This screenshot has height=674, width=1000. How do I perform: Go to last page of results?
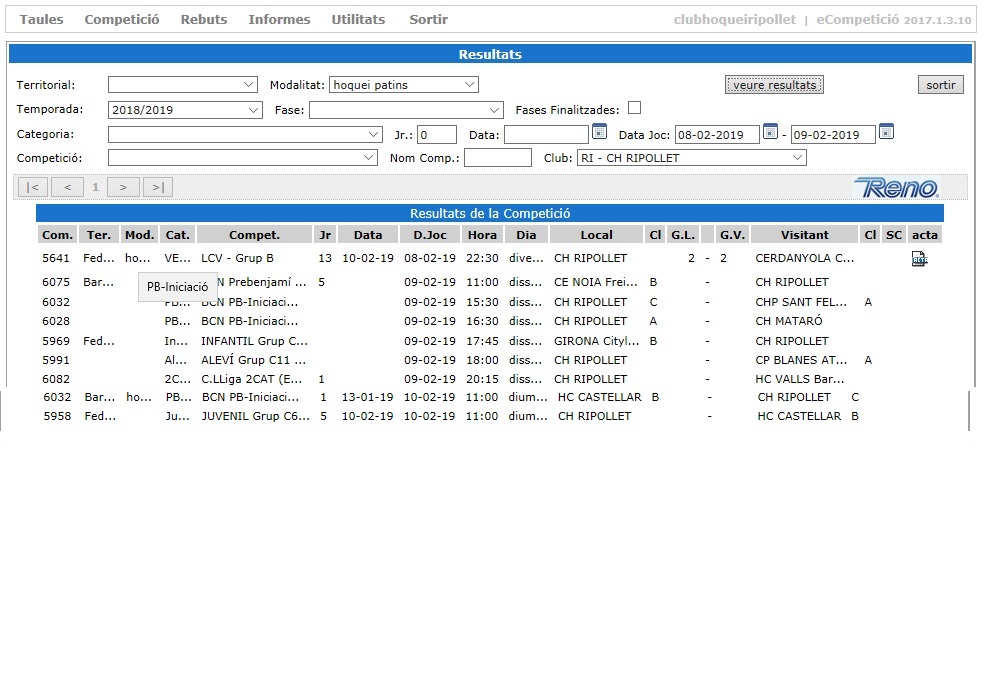158,187
